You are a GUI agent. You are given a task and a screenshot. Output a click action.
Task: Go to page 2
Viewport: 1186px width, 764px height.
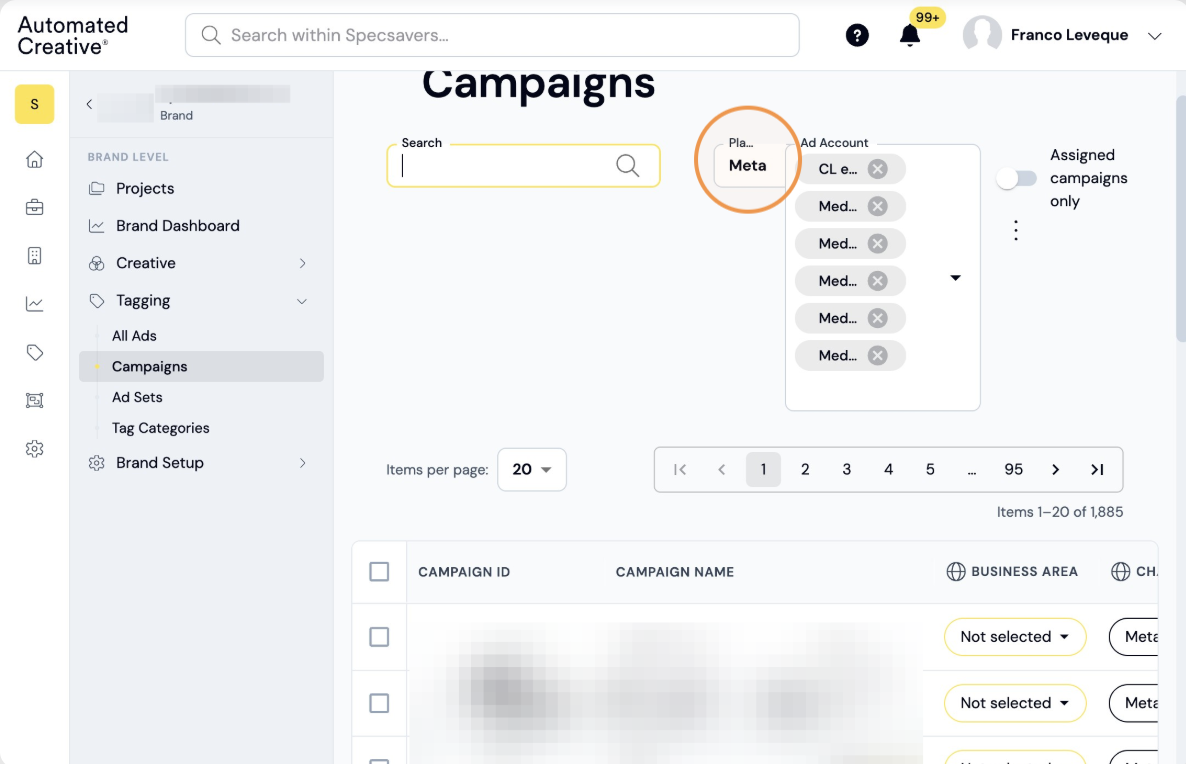(x=805, y=470)
